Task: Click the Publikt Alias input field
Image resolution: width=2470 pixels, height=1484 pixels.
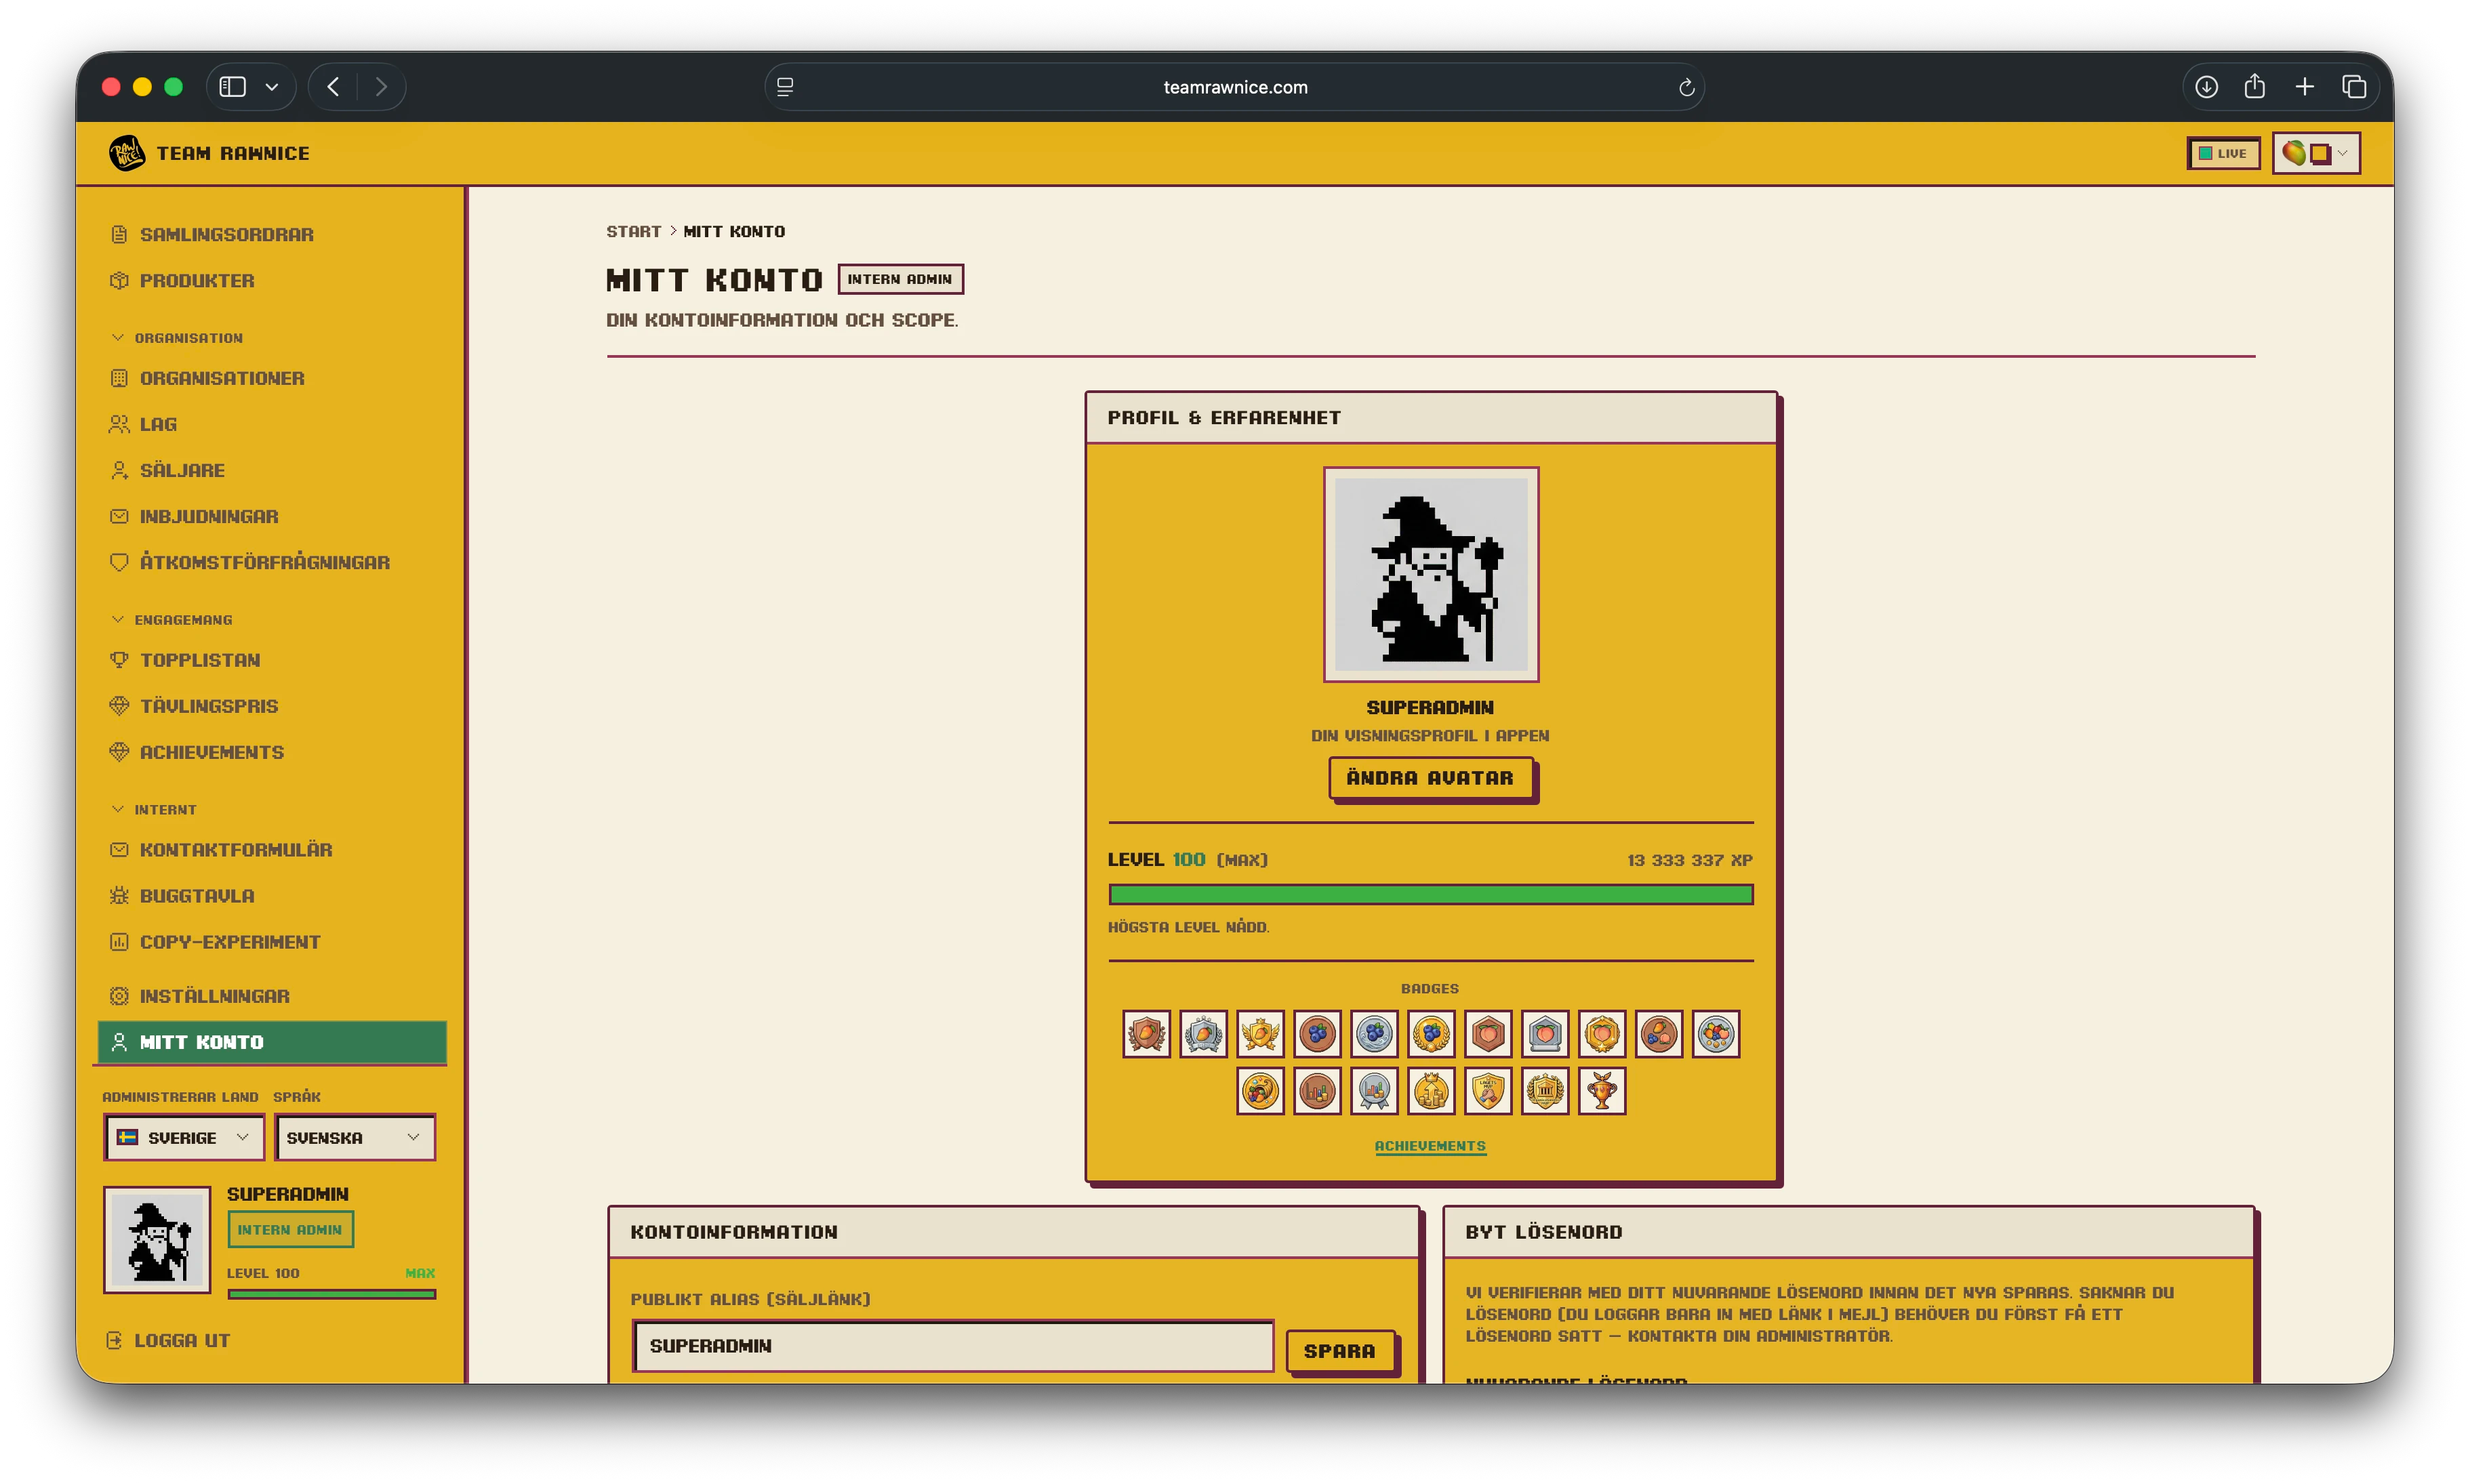Action: [953, 1346]
